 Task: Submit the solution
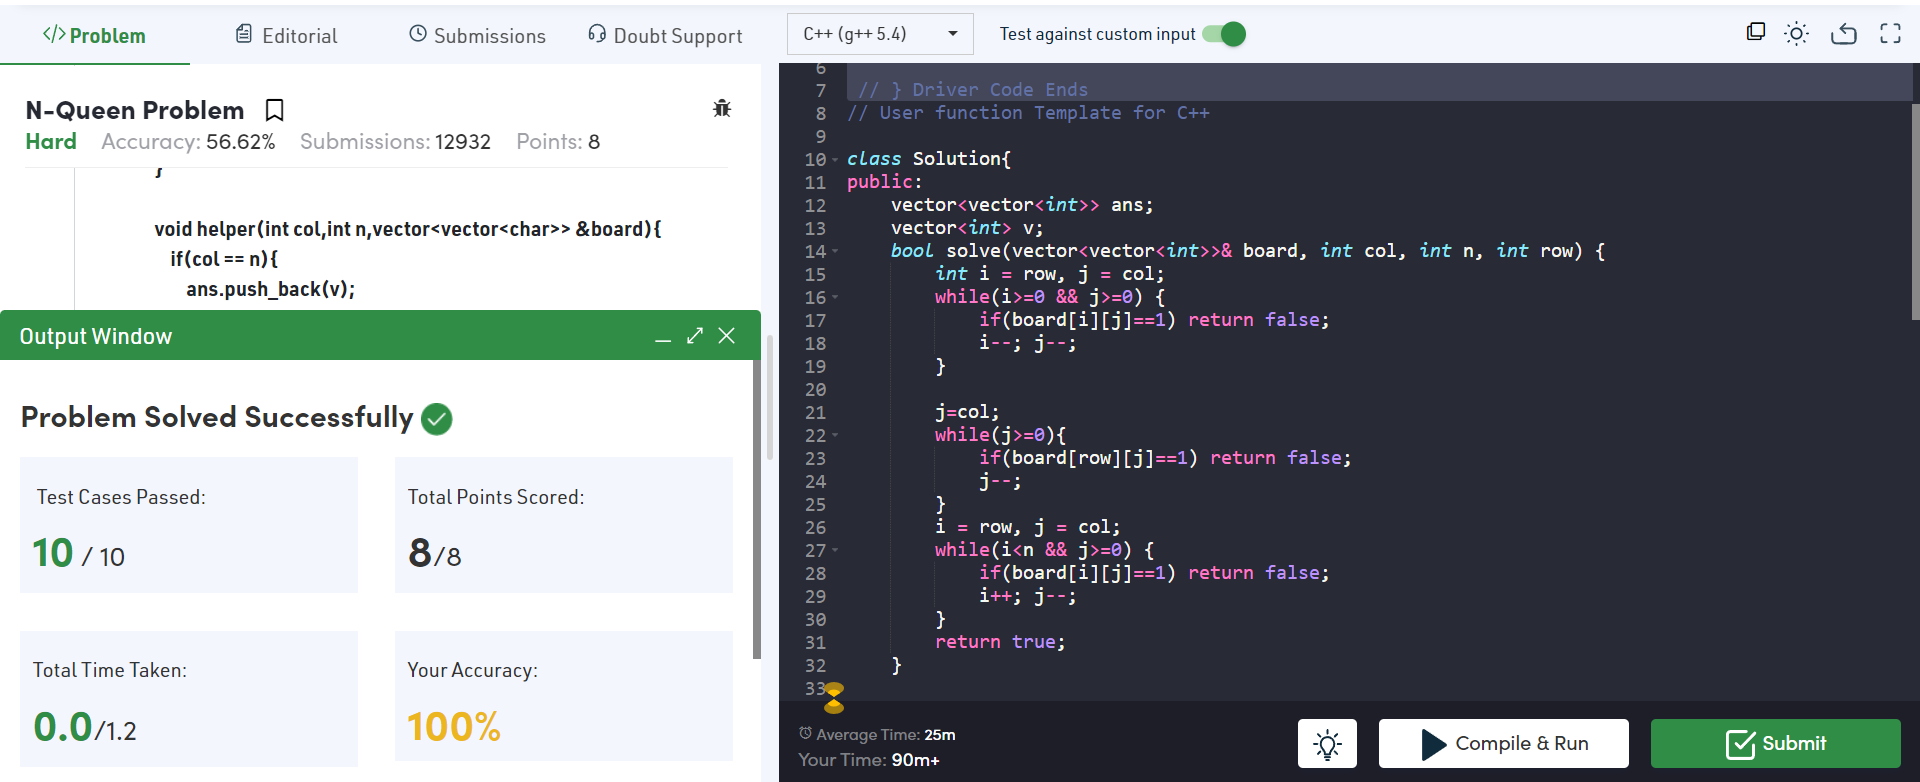click(1776, 744)
